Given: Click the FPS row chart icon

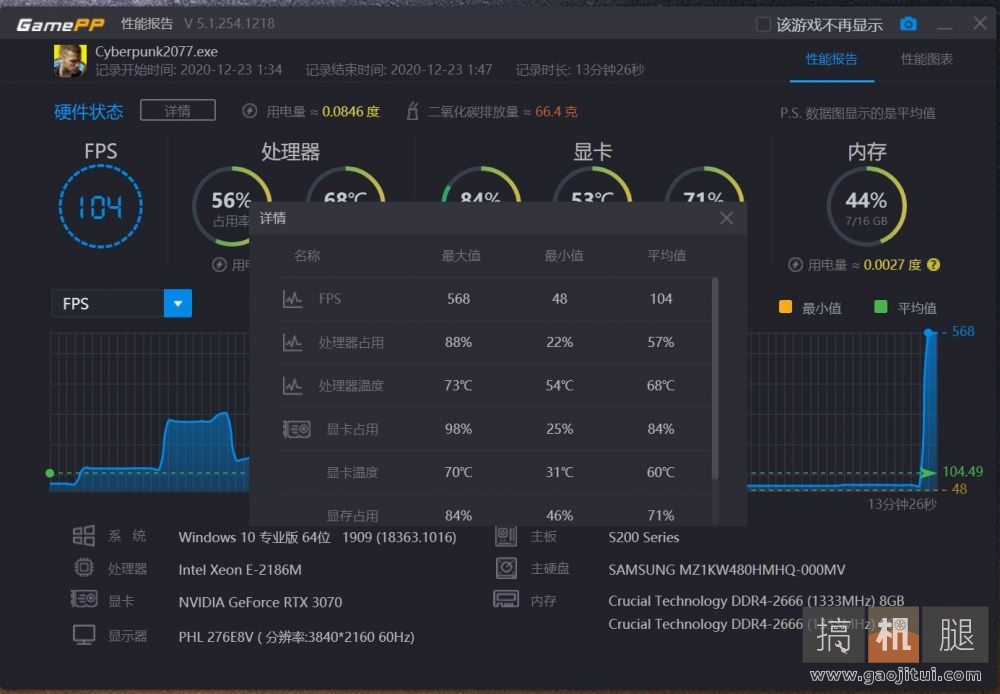Looking at the screenshot, I should [293, 299].
